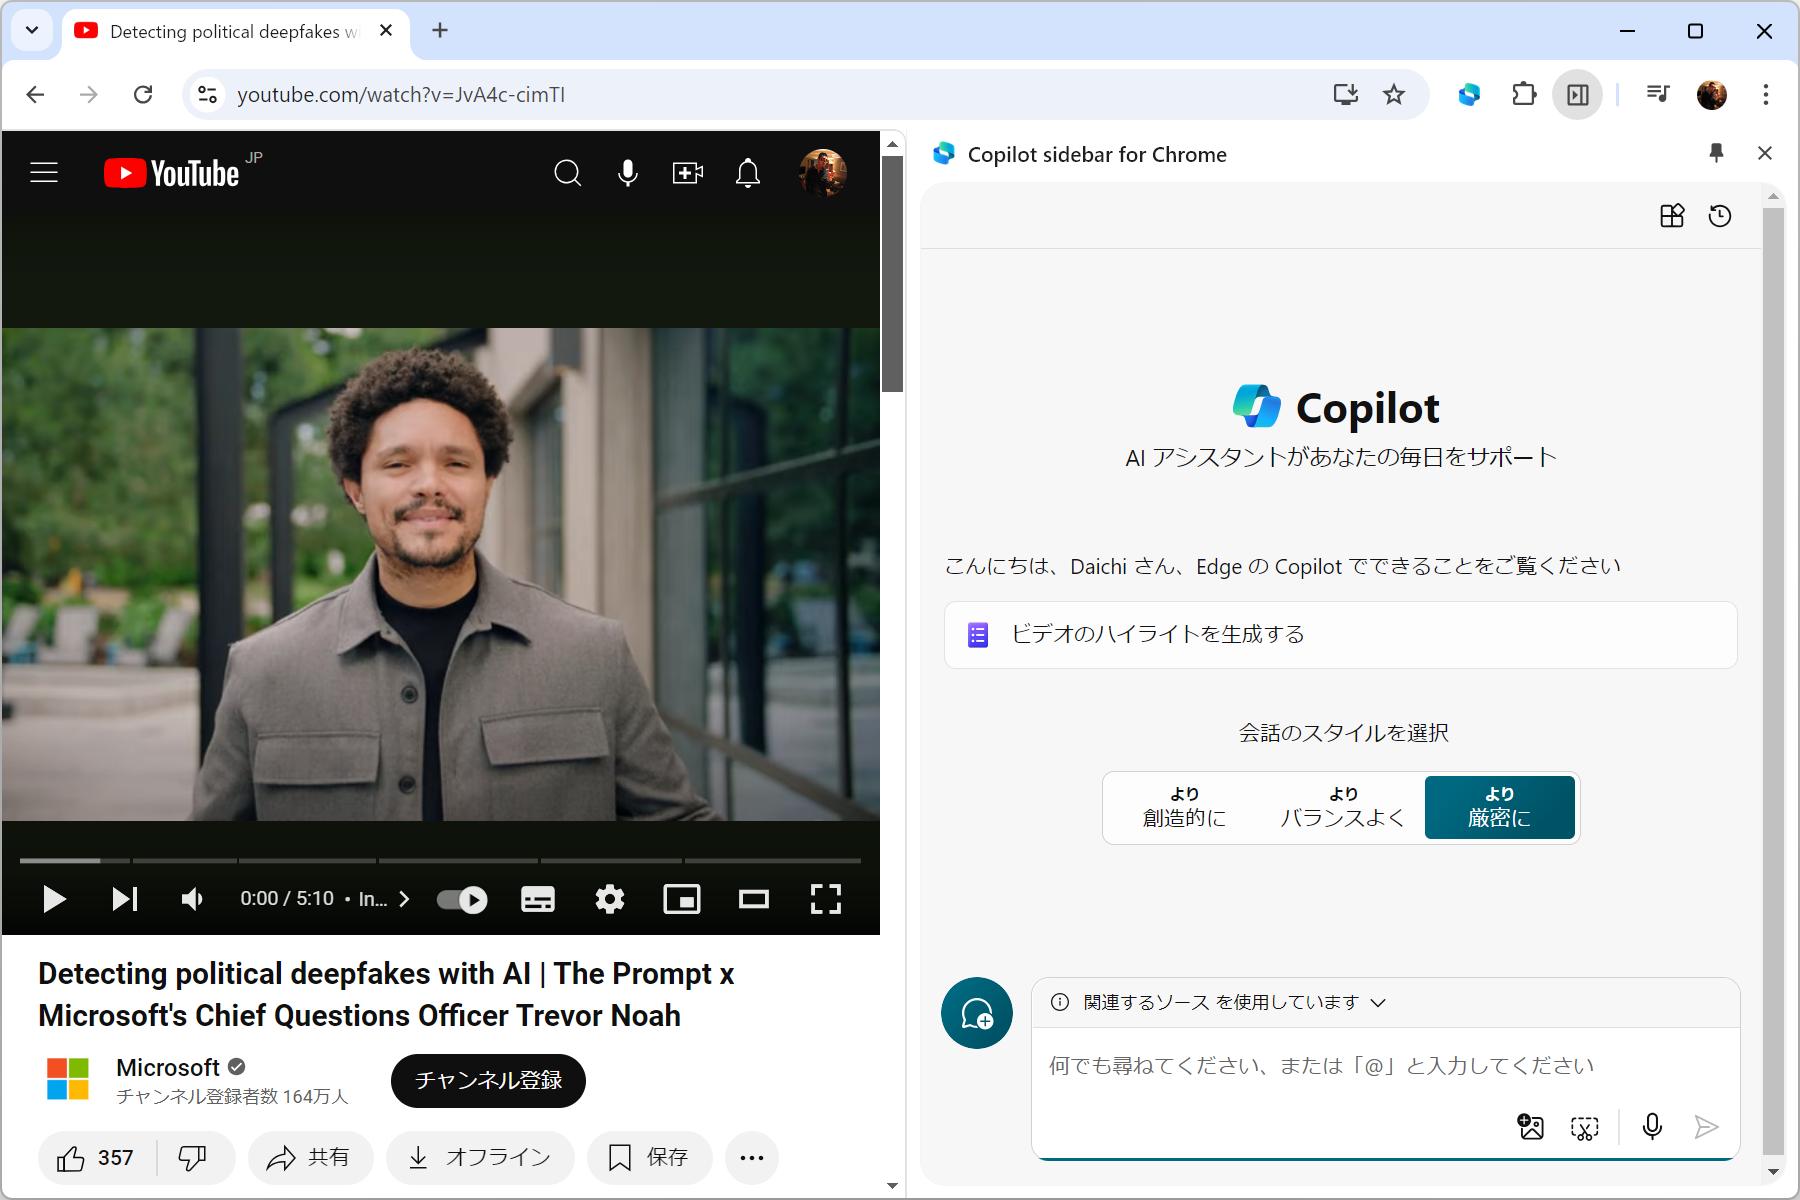
Task: Close the Copilot sidebar panel
Action: 1765,153
